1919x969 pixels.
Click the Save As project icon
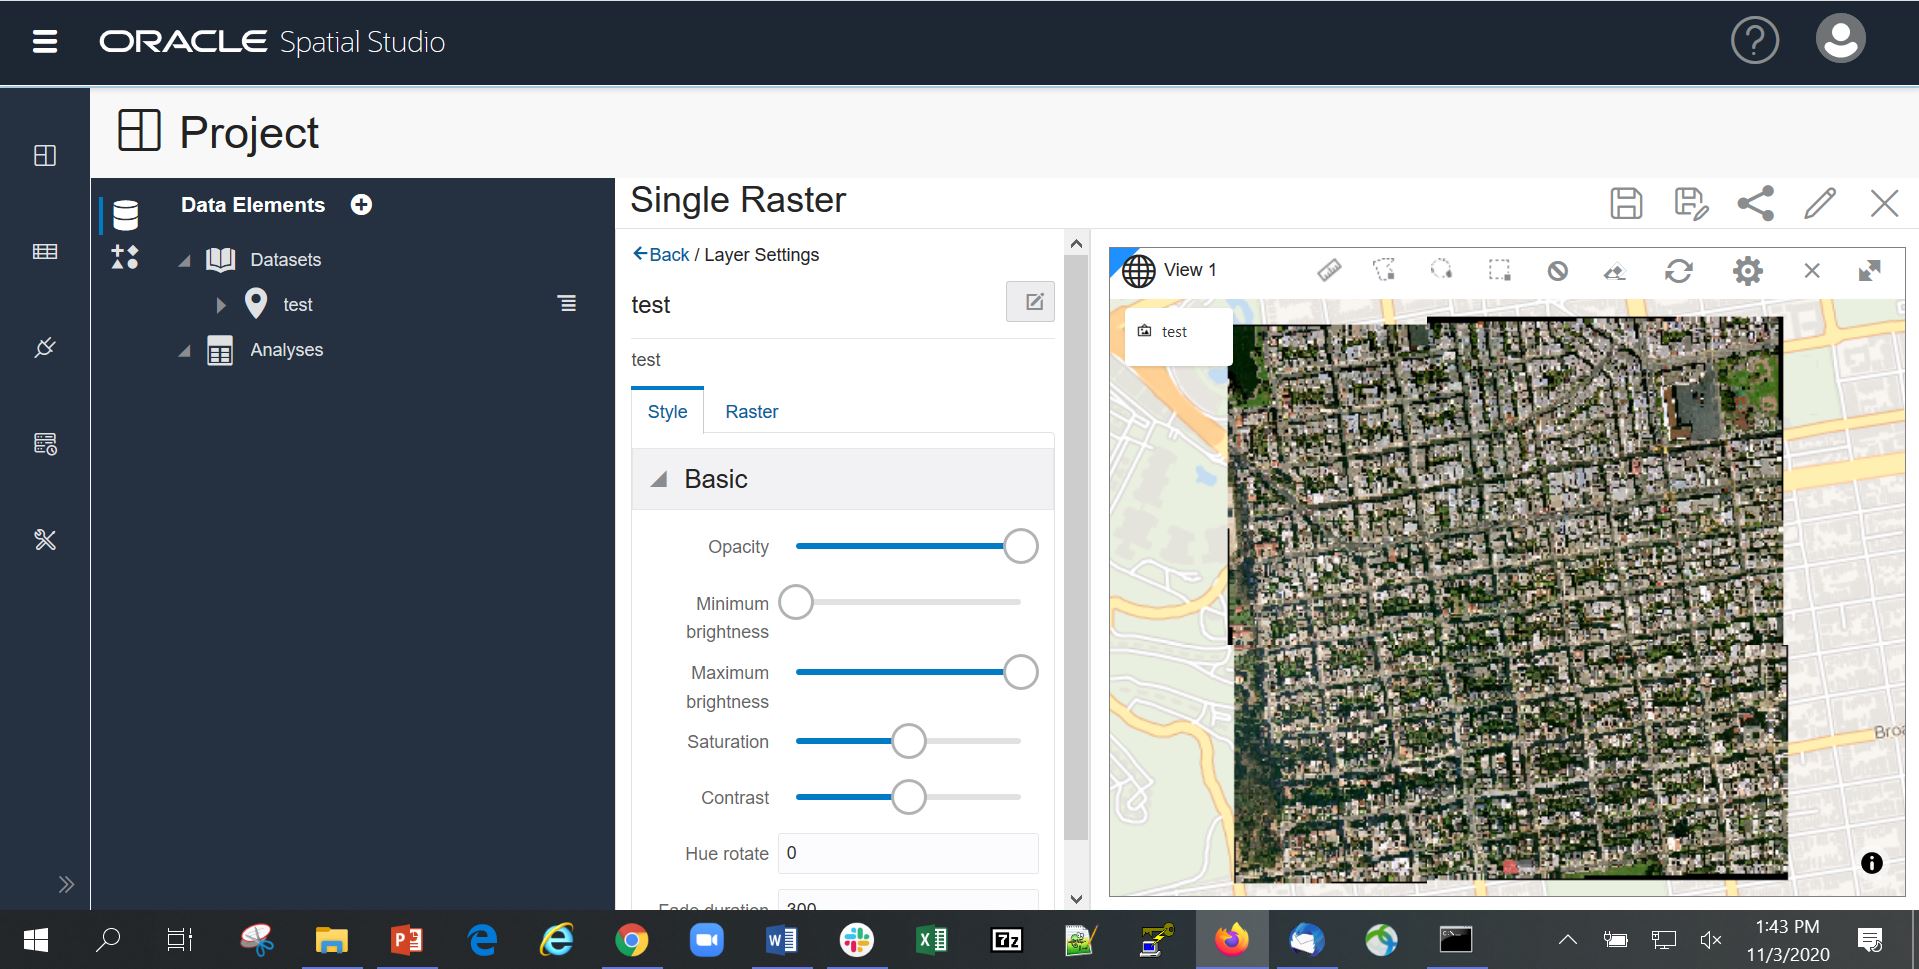point(1690,203)
